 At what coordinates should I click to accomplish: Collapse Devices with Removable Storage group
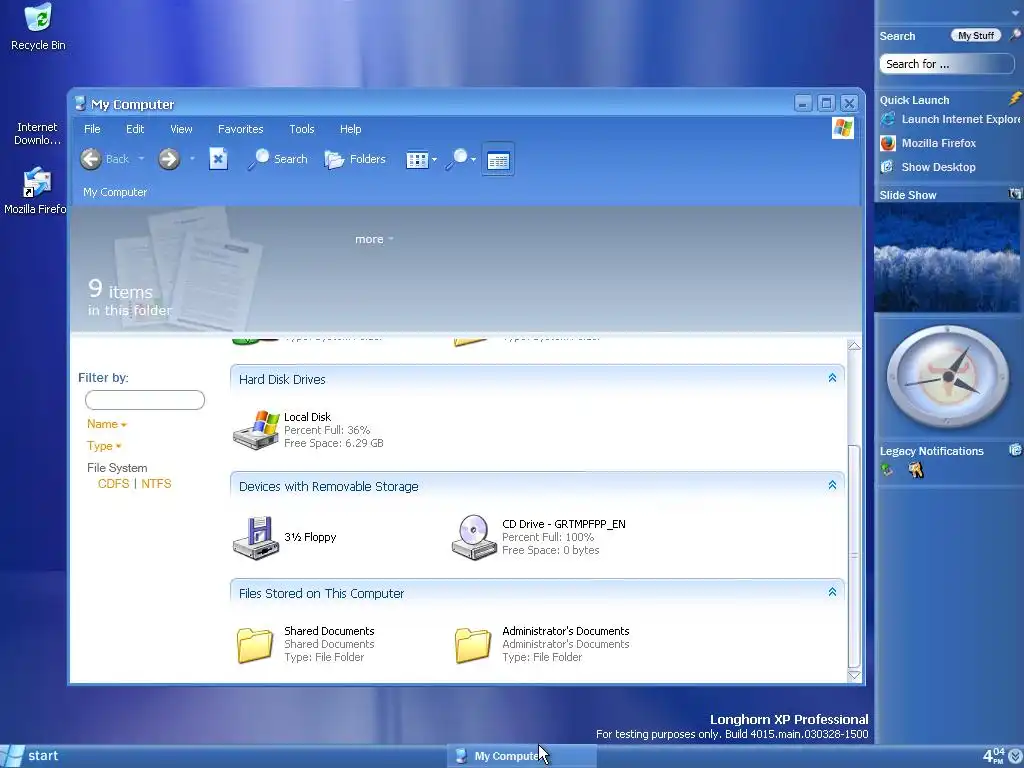[x=832, y=485]
